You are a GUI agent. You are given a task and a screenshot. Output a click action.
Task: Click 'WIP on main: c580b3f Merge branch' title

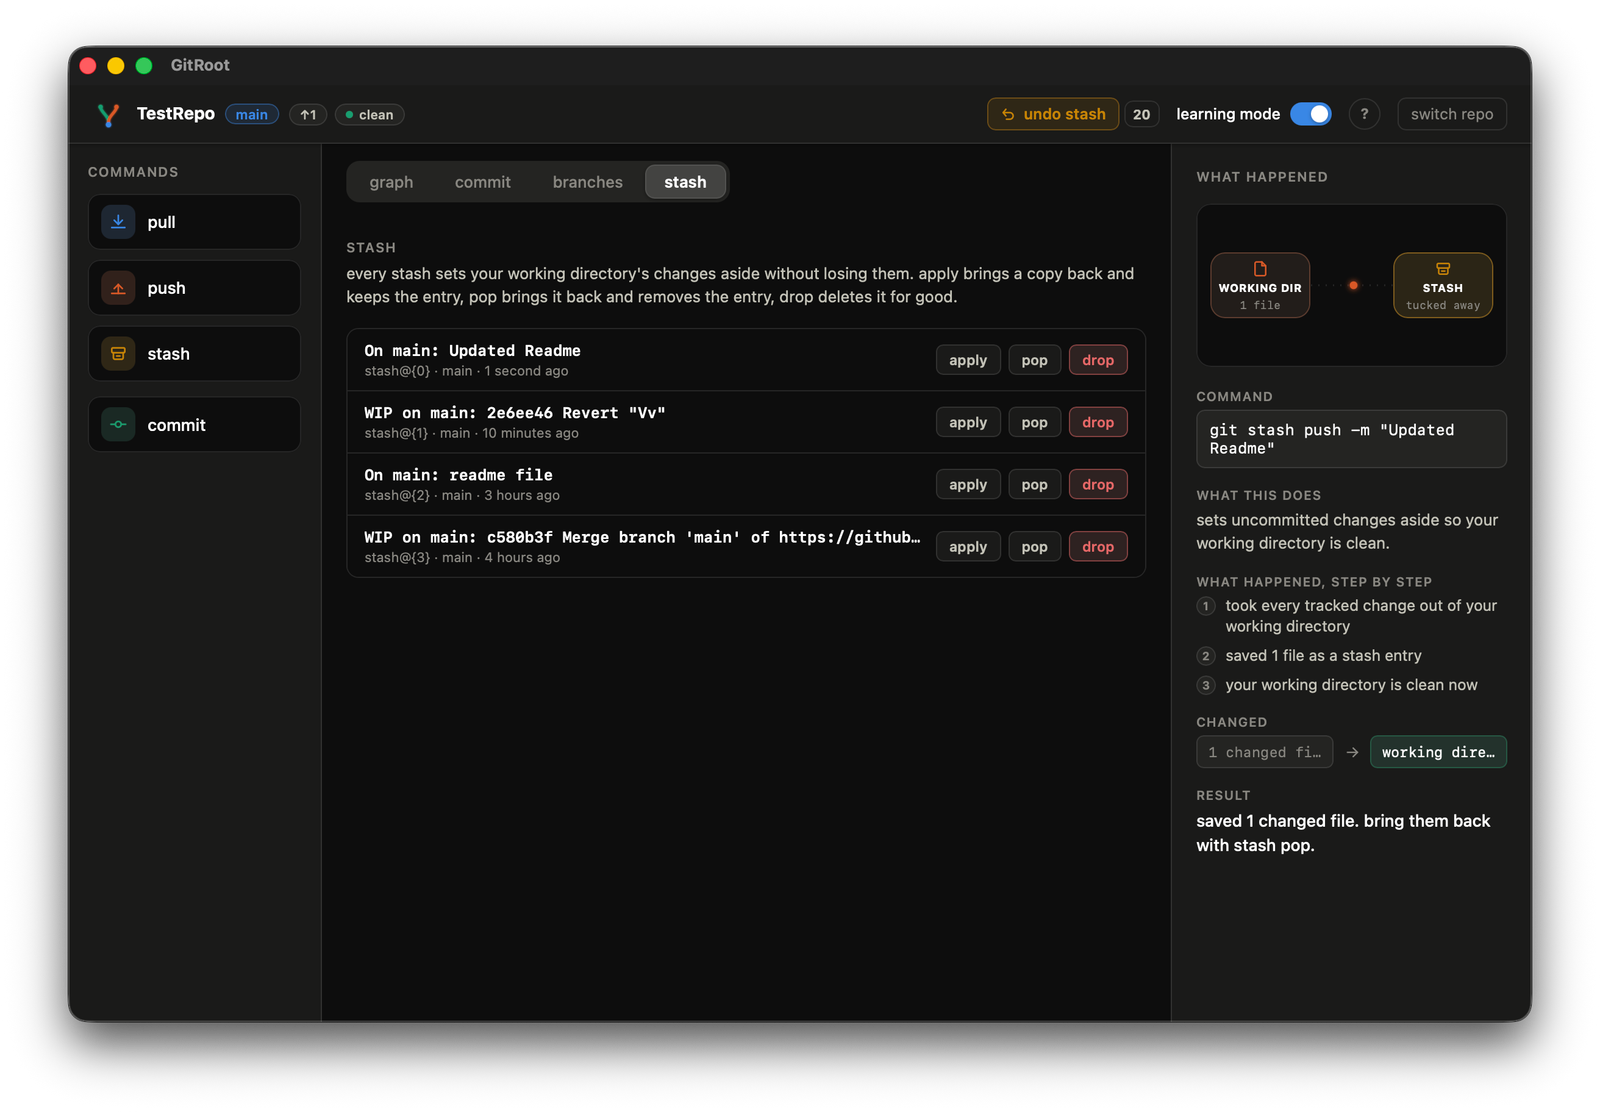point(642,537)
